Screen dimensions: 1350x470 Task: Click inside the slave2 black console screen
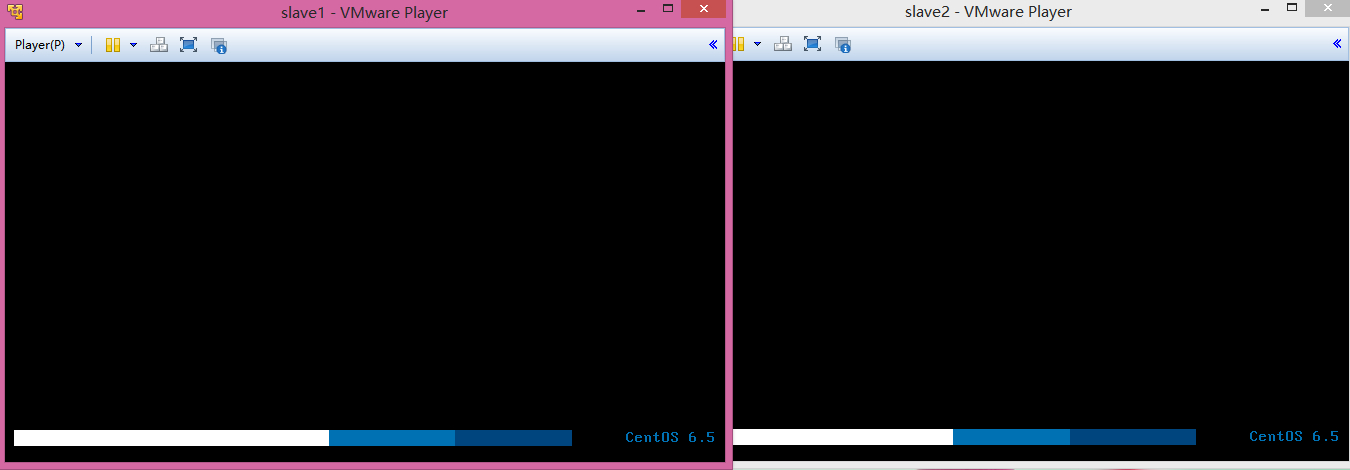pyautogui.click(x=1040, y=240)
